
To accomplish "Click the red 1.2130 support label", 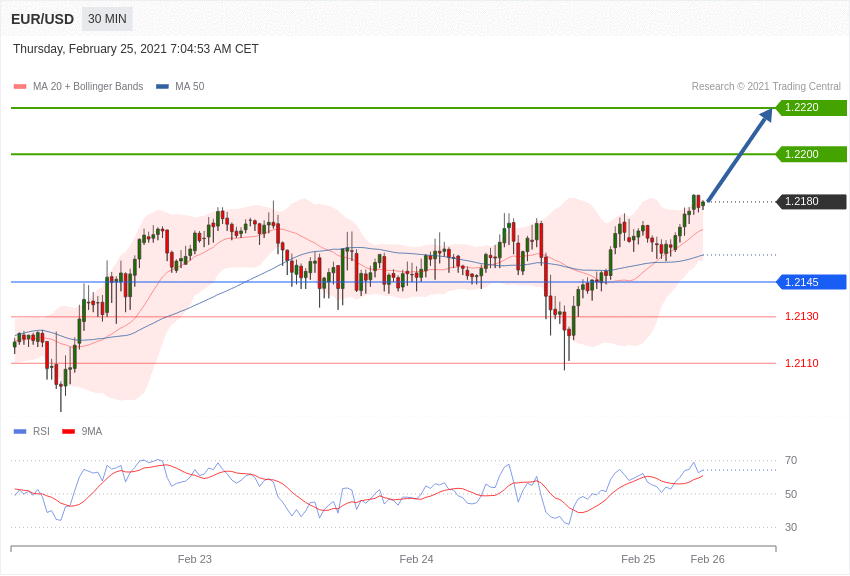I will [802, 316].
